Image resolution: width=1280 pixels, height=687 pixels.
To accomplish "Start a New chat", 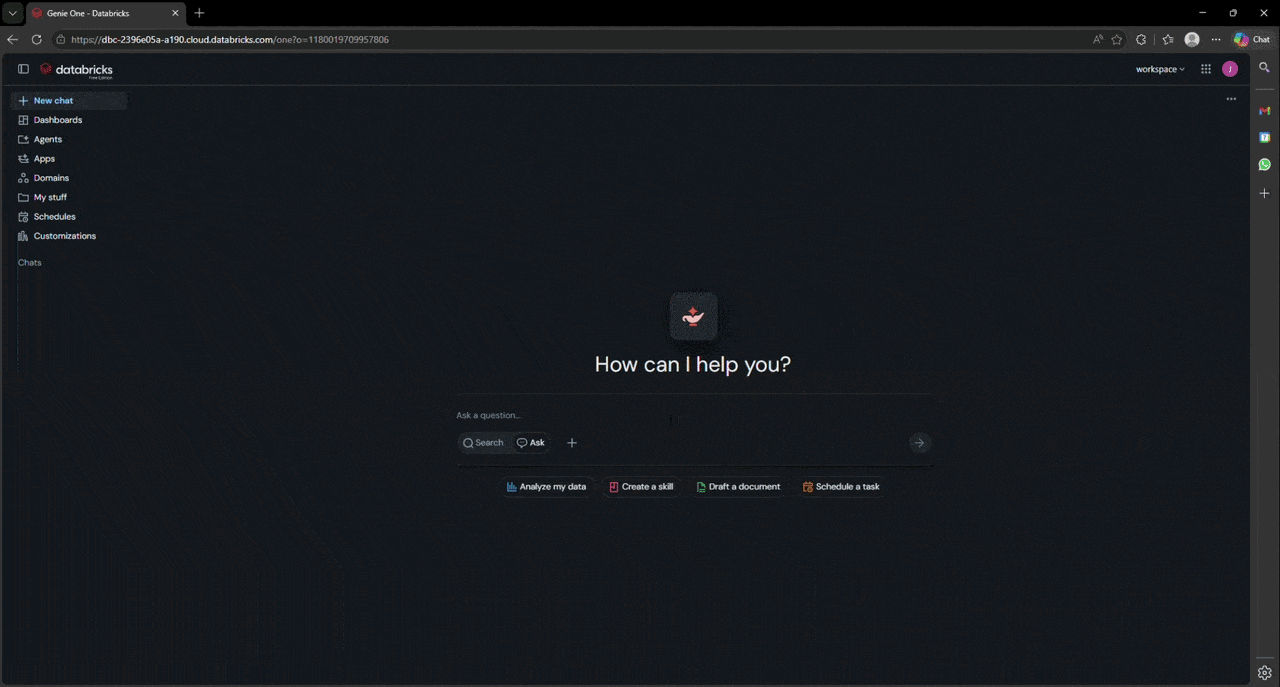I will coord(68,101).
